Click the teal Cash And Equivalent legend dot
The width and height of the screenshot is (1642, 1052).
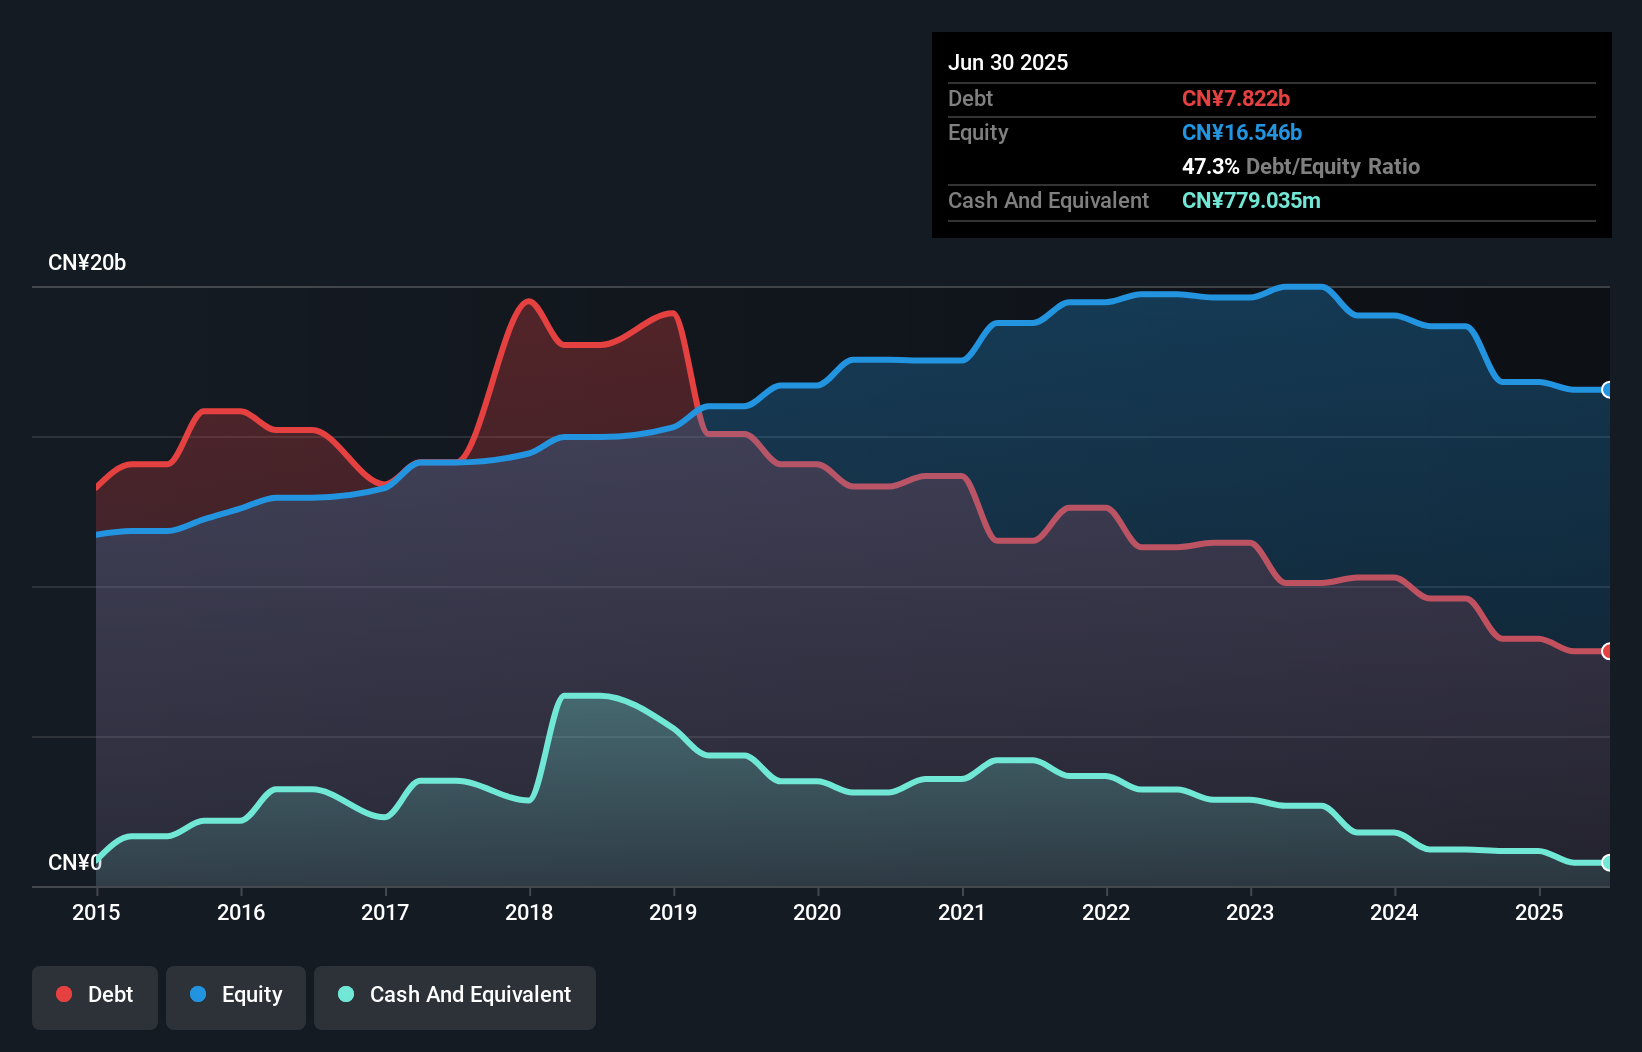click(x=346, y=994)
